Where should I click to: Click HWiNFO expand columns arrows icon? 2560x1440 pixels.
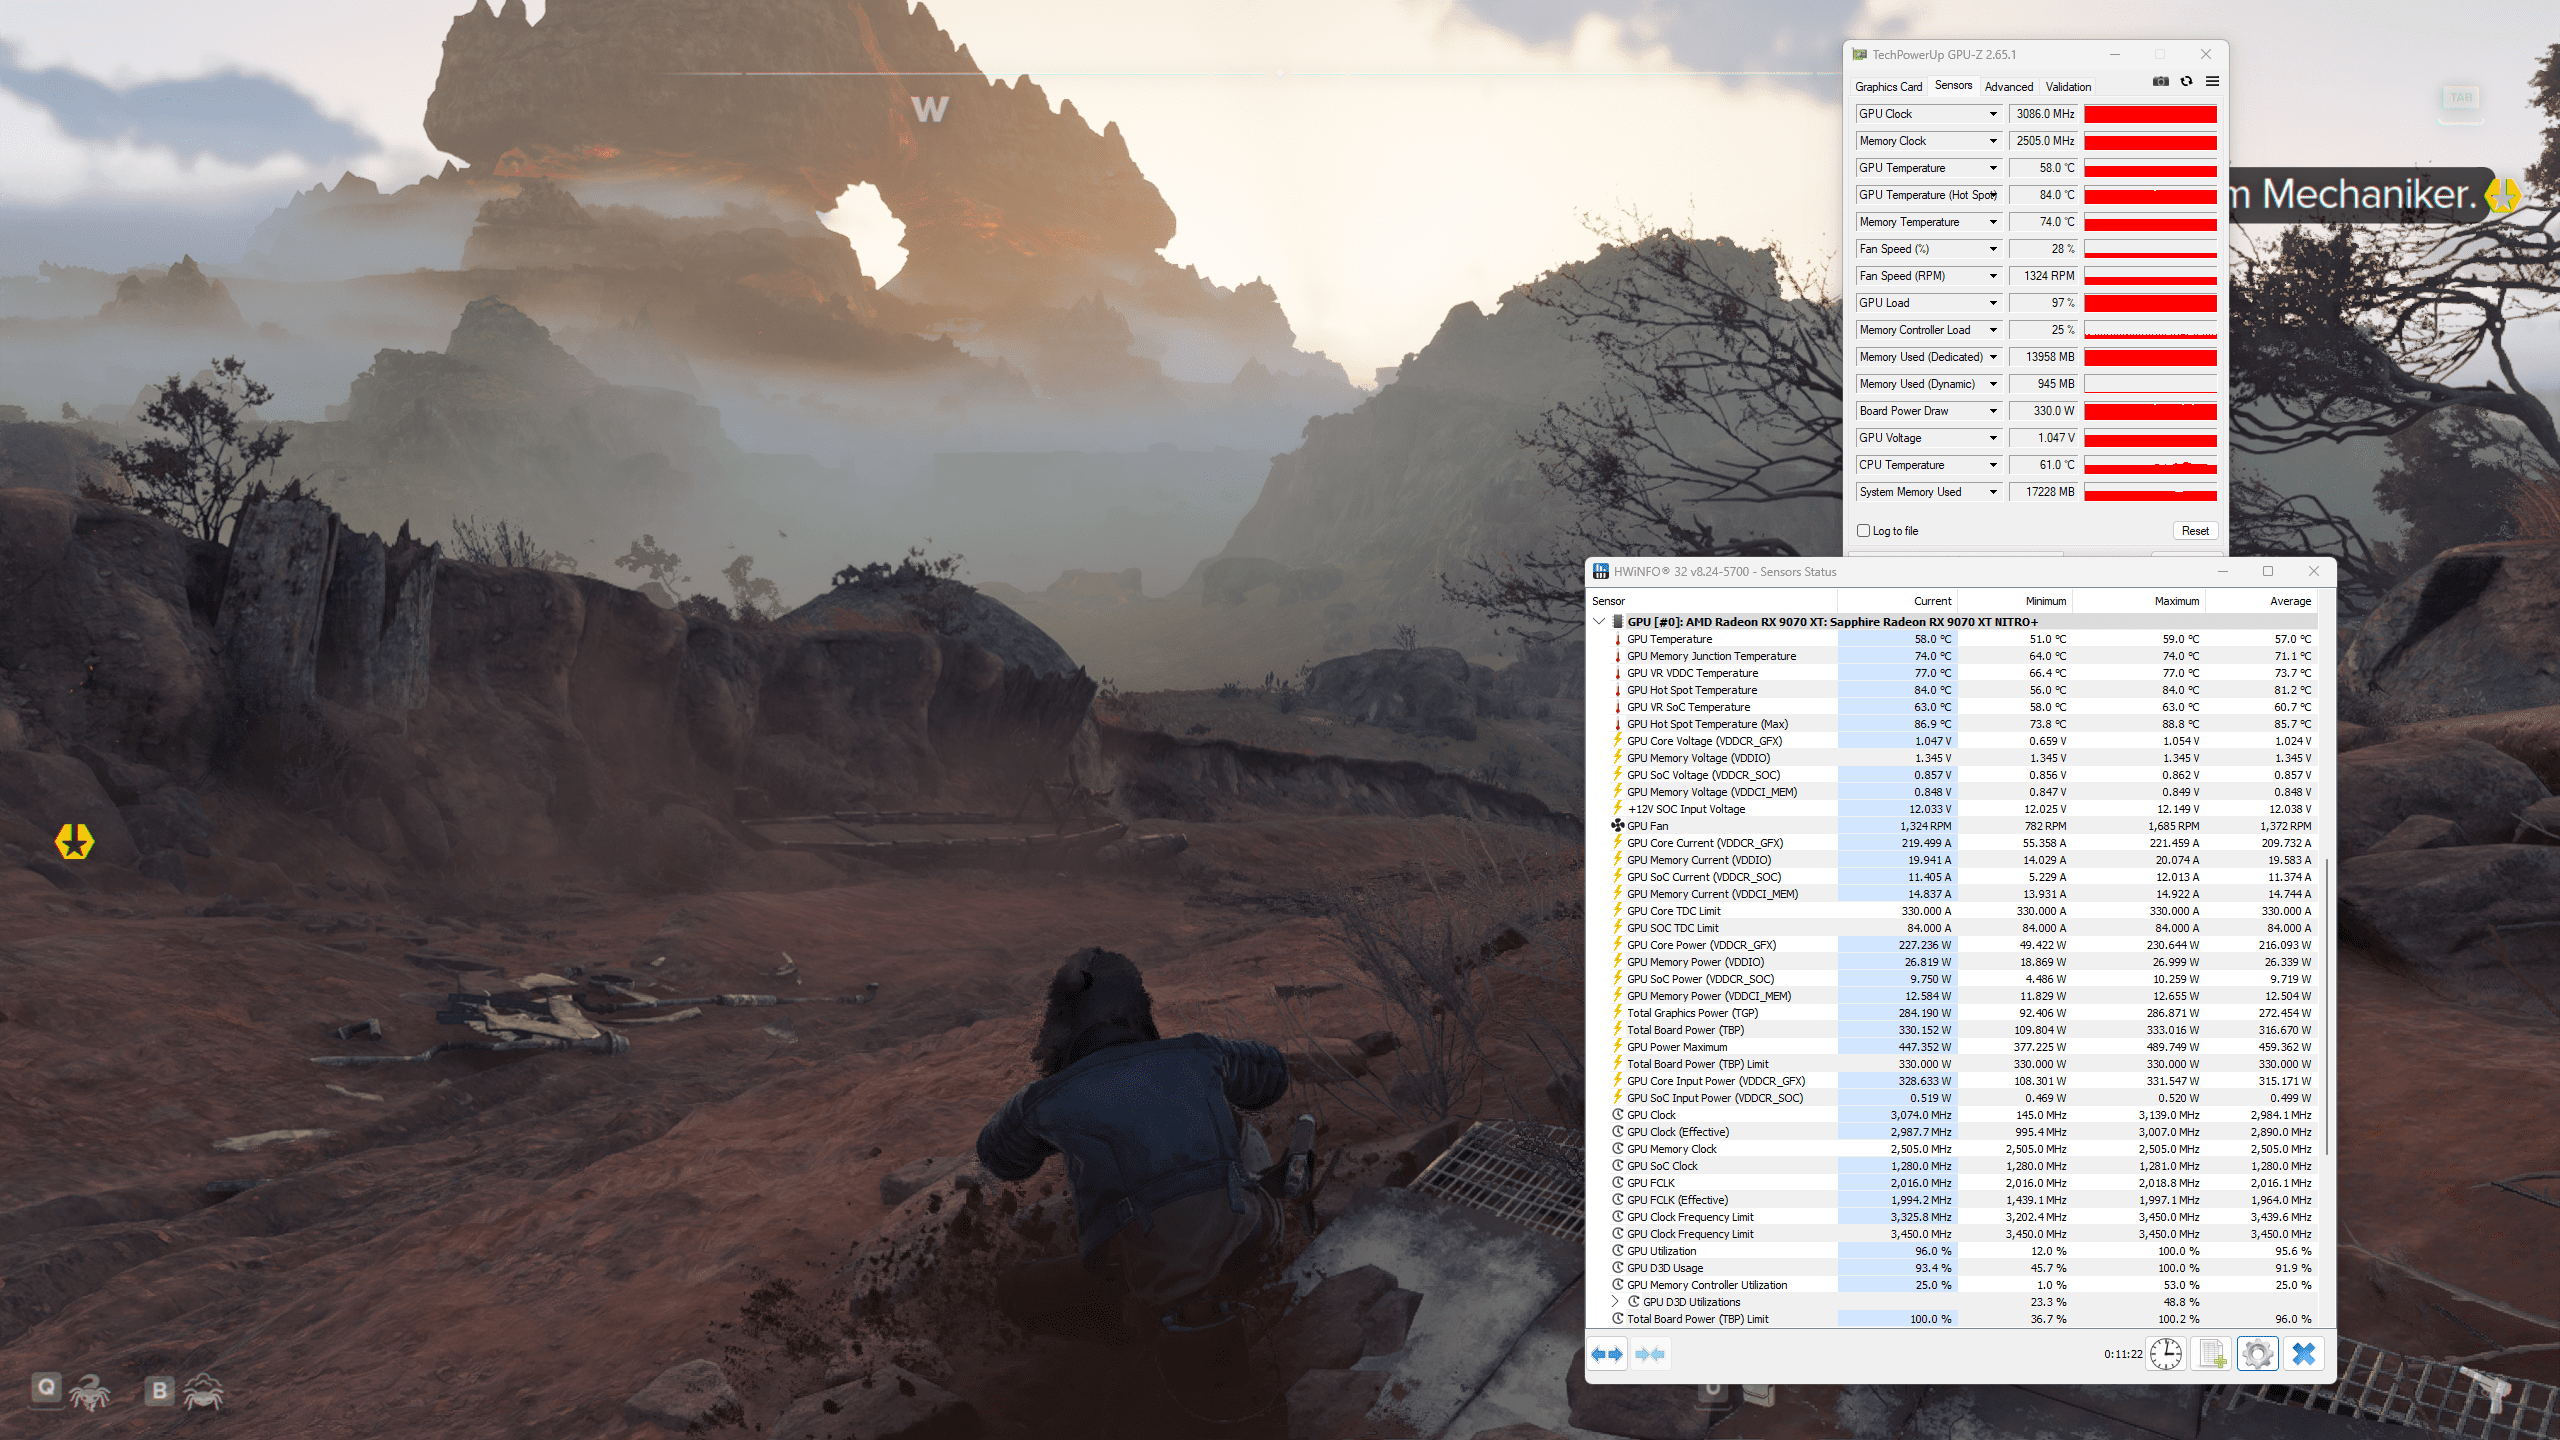click(1607, 1354)
